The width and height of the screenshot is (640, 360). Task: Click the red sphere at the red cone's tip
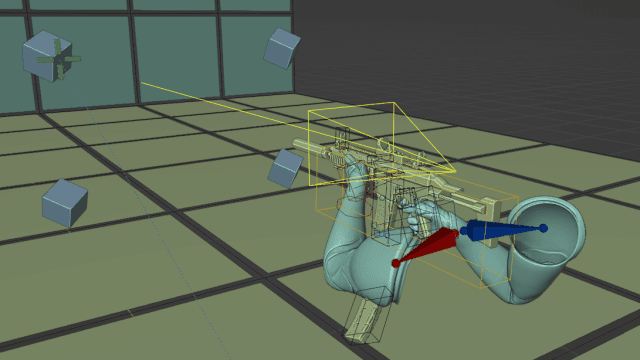click(x=396, y=263)
